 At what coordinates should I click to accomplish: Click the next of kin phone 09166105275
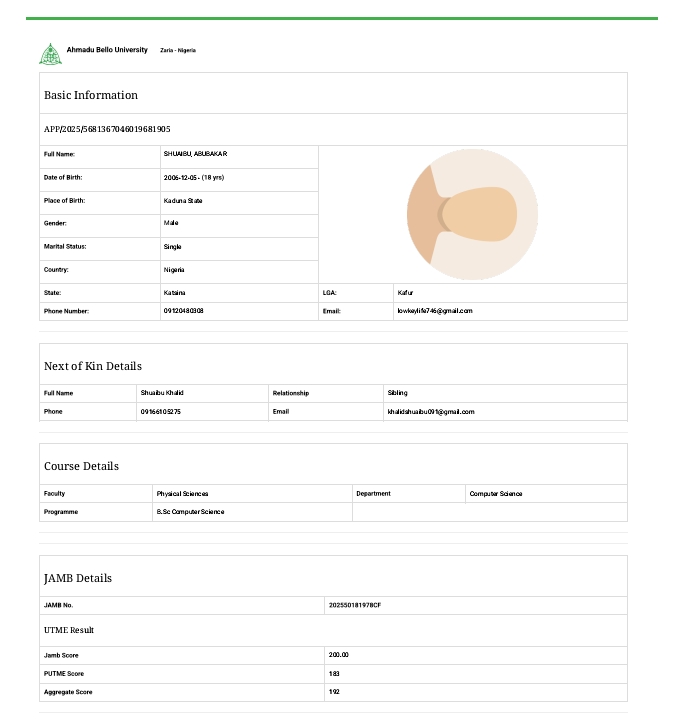click(x=161, y=412)
